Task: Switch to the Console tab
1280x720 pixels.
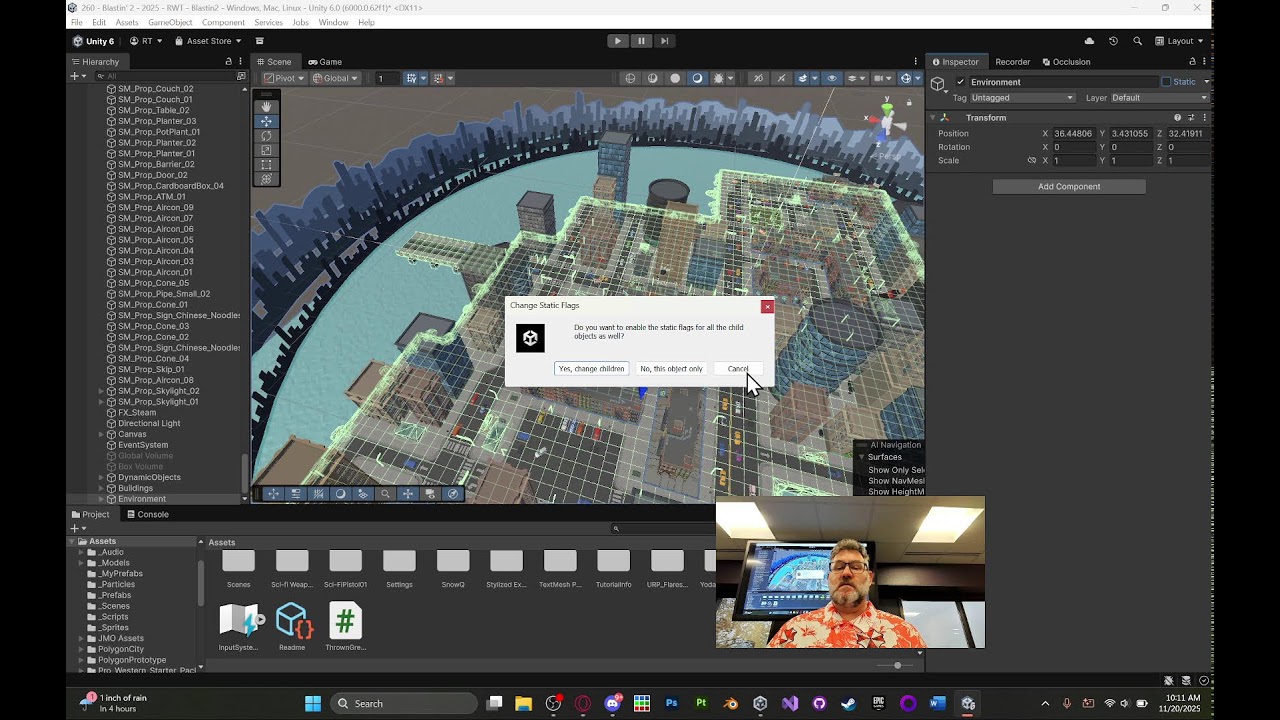Action: pyautogui.click(x=147, y=514)
